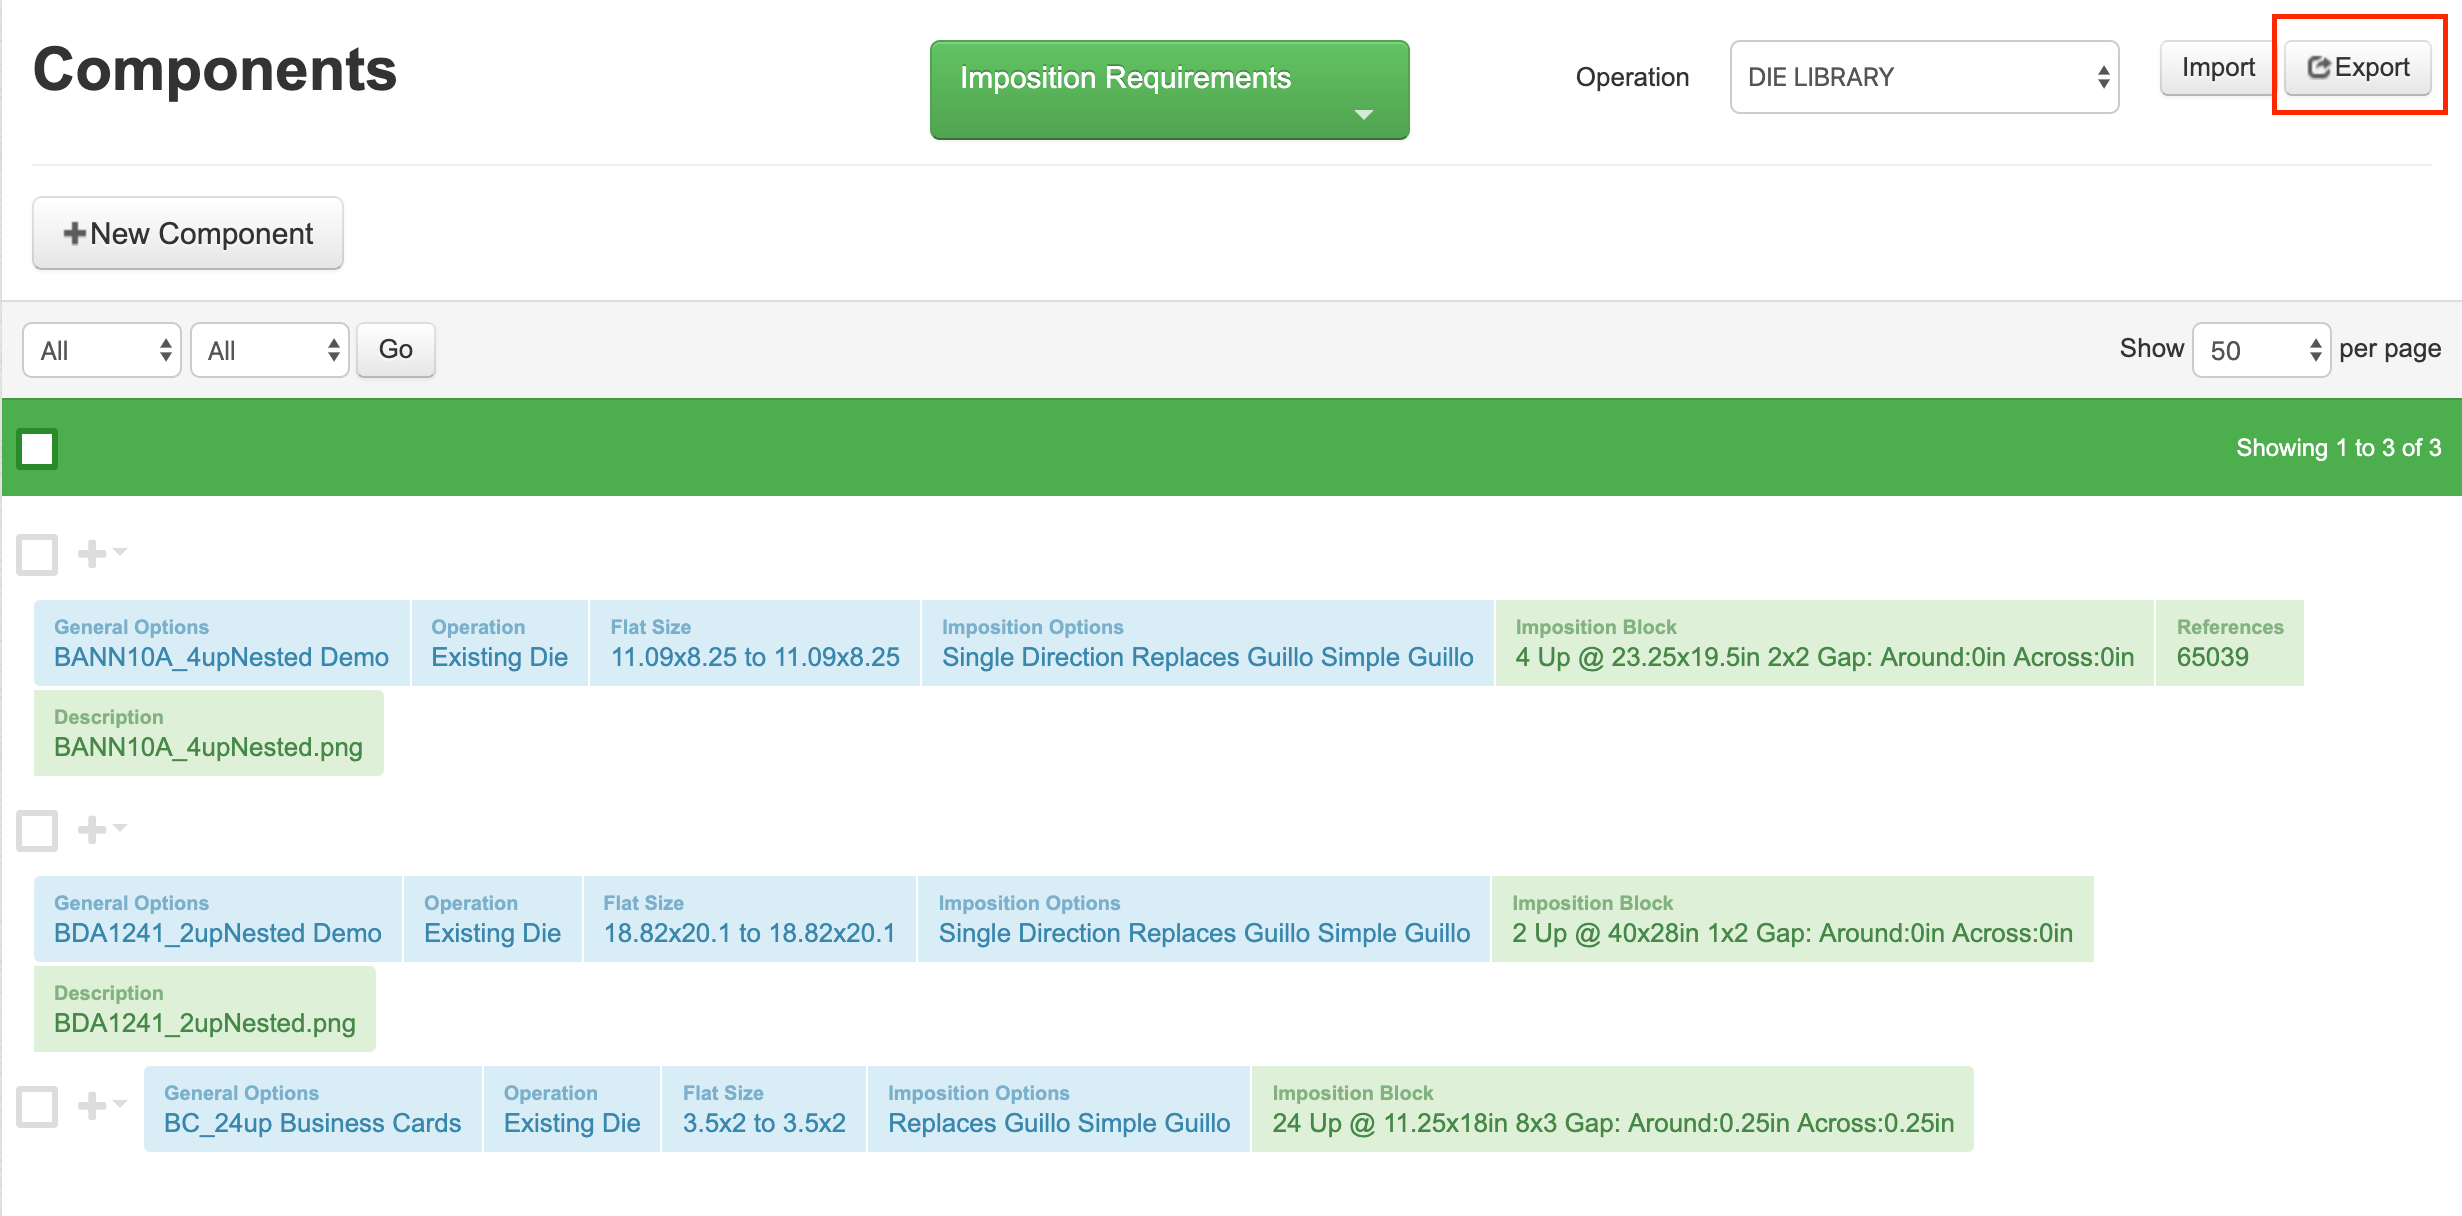Click plus icon on BC_24up Business Cards row
Image resolution: width=2462 pixels, height=1216 pixels.
point(93,1105)
